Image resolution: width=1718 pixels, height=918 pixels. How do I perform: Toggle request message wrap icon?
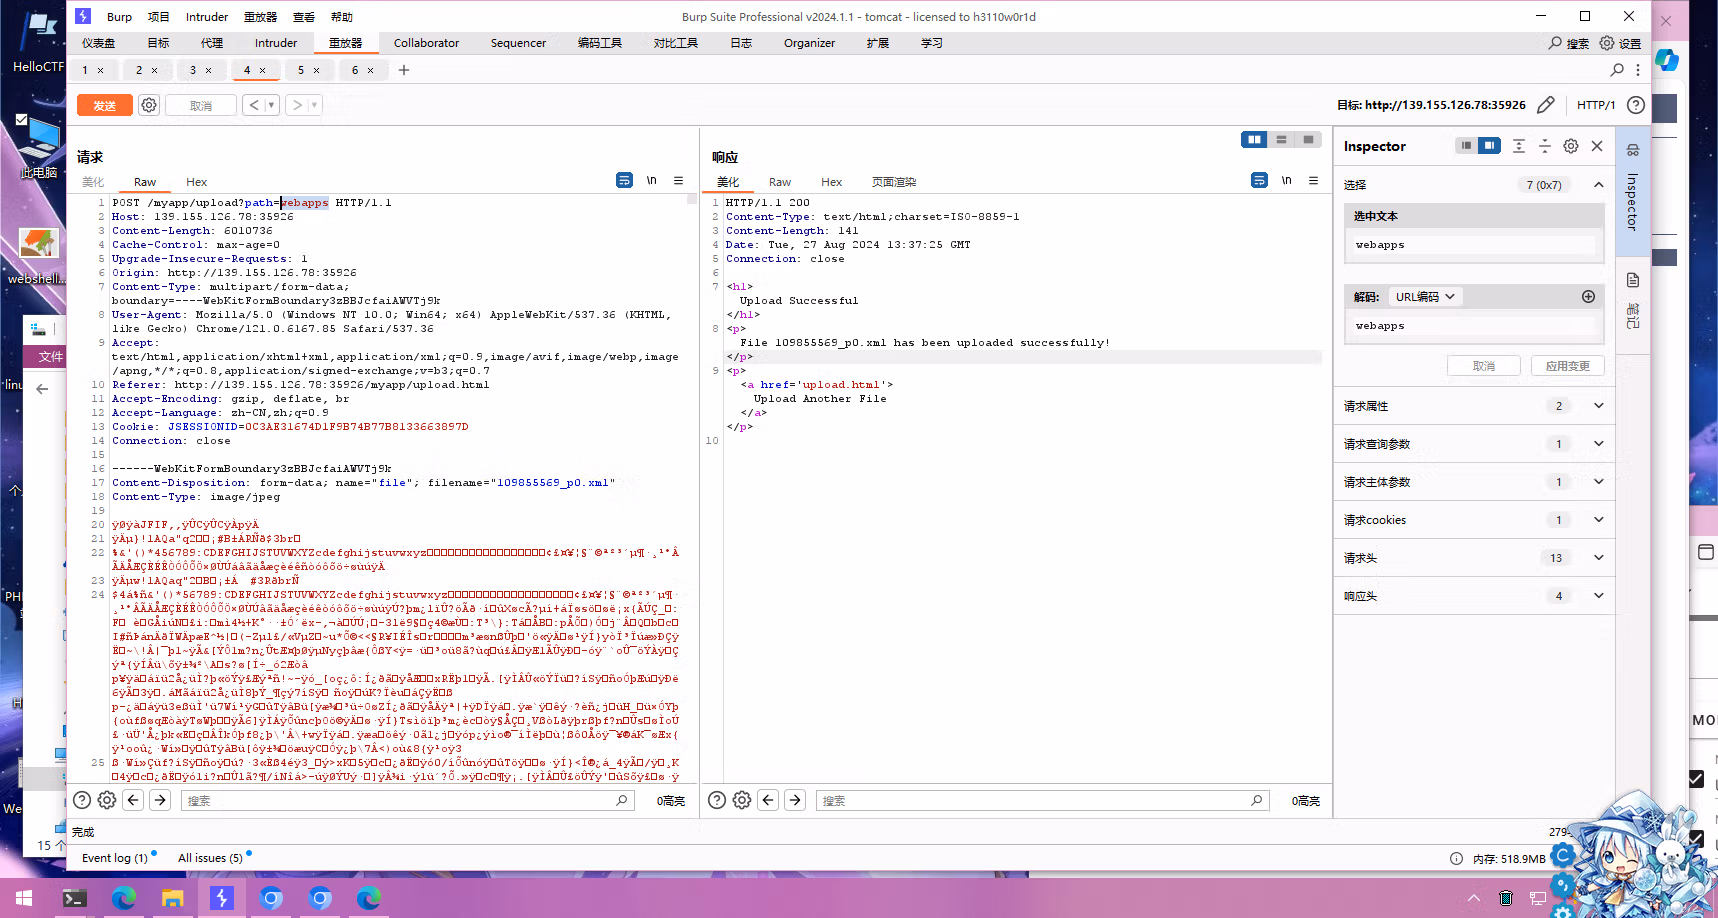tap(624, 180)
